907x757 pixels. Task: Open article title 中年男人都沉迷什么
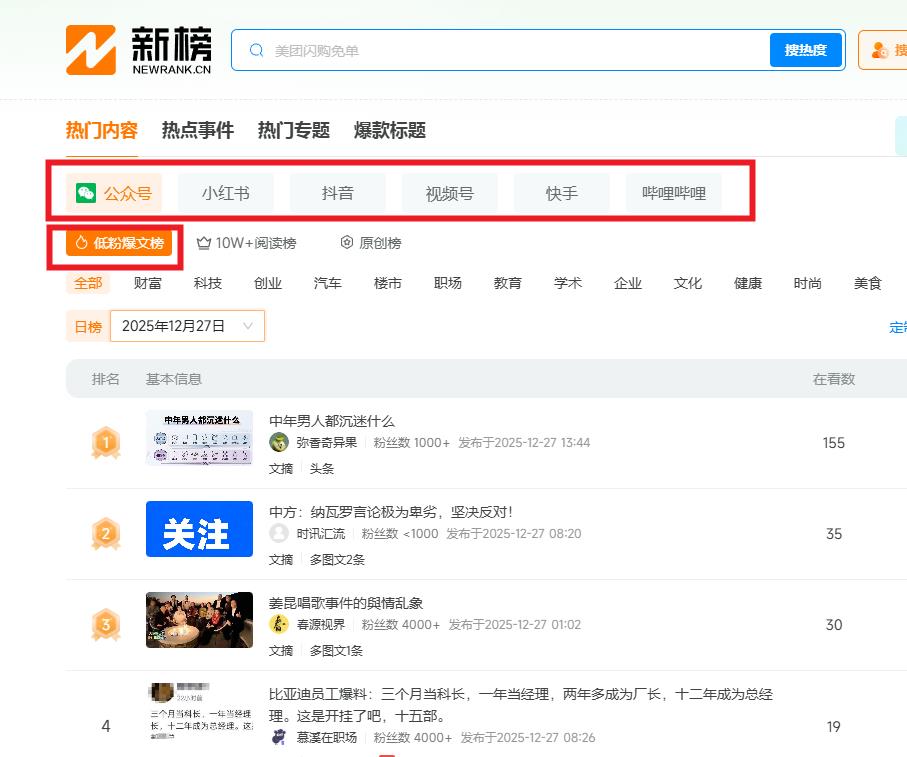tap(332, 421)
